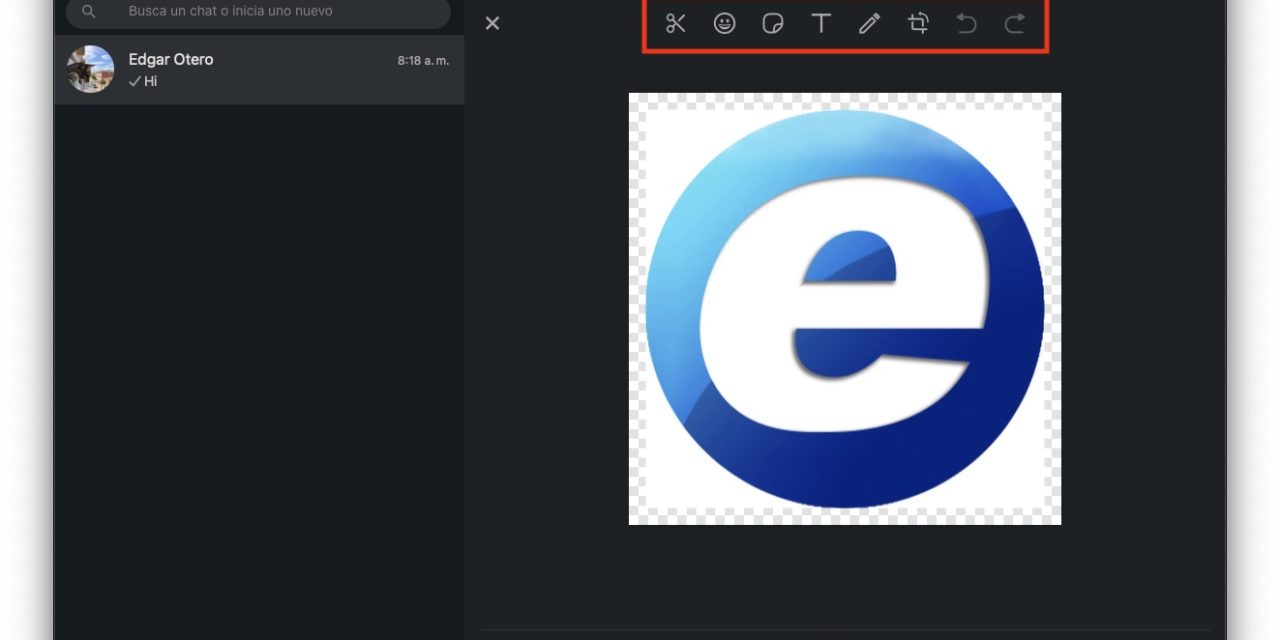Open the emoji picker in editor toolbar

pyautogui.click(x=724, y=24)
